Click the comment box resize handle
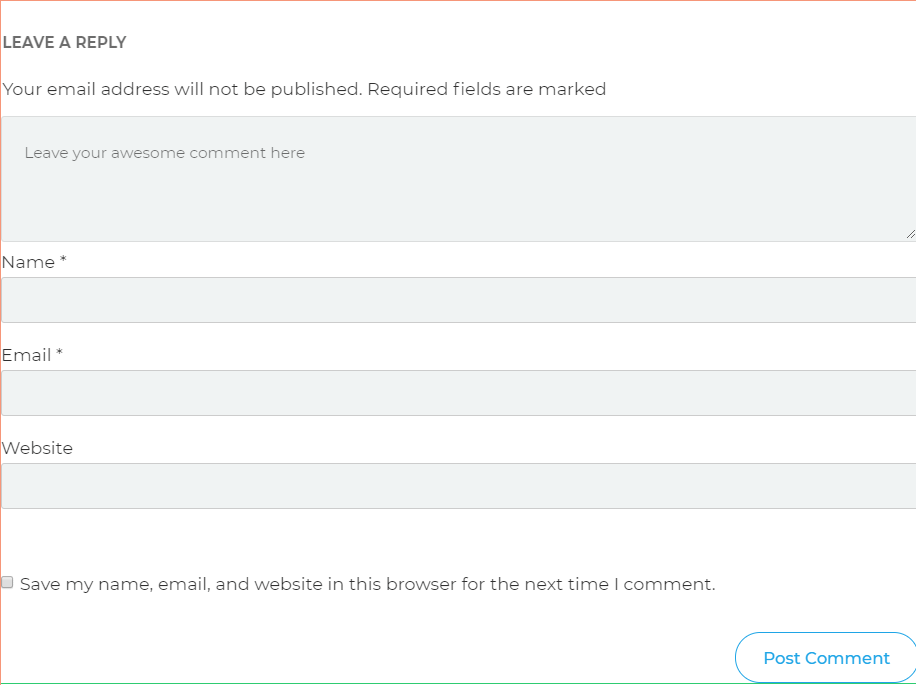 [909, 234]
